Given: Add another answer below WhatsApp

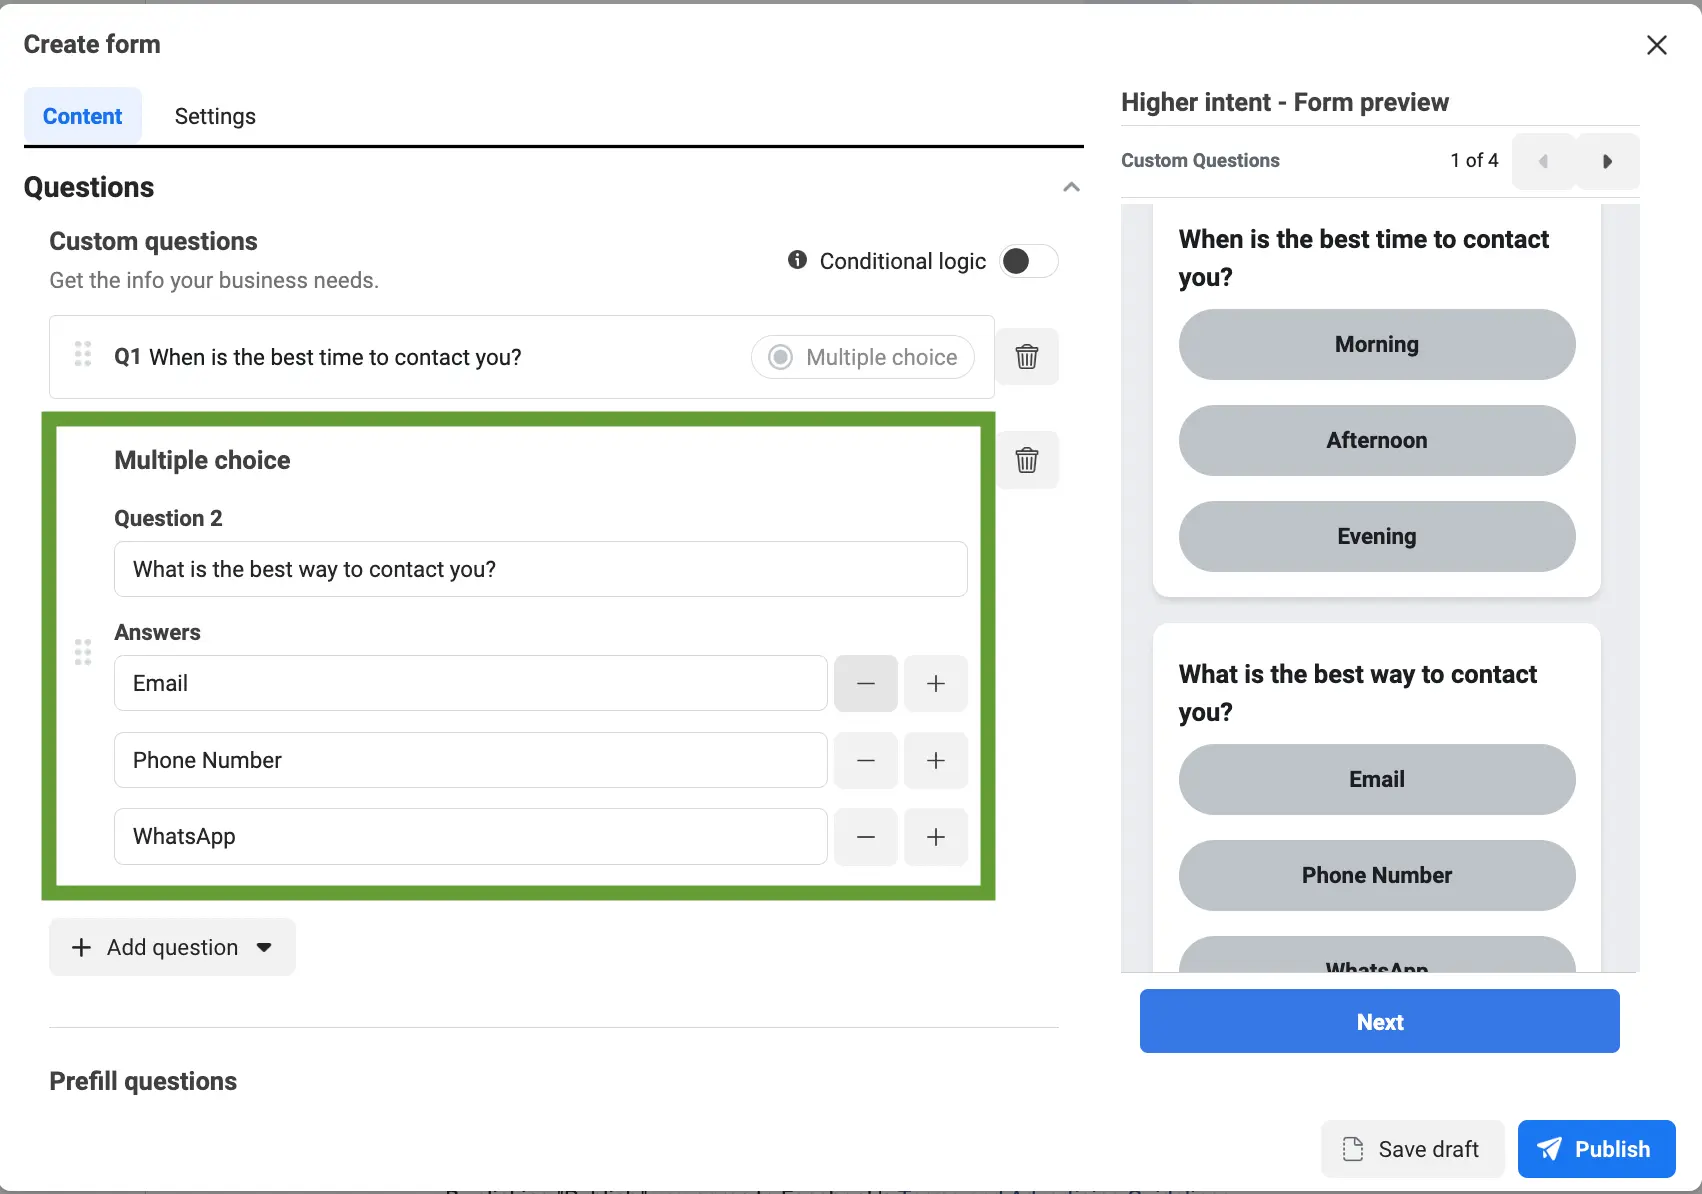Looking at the screenshot, I should tap(936, 837).
